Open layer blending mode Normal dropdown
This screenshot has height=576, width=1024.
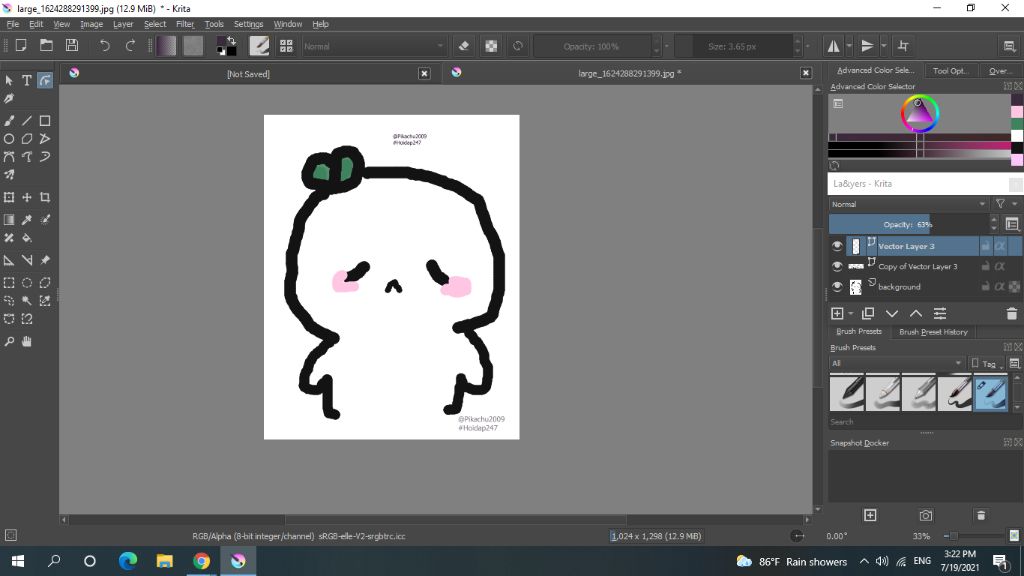[908, 204]
